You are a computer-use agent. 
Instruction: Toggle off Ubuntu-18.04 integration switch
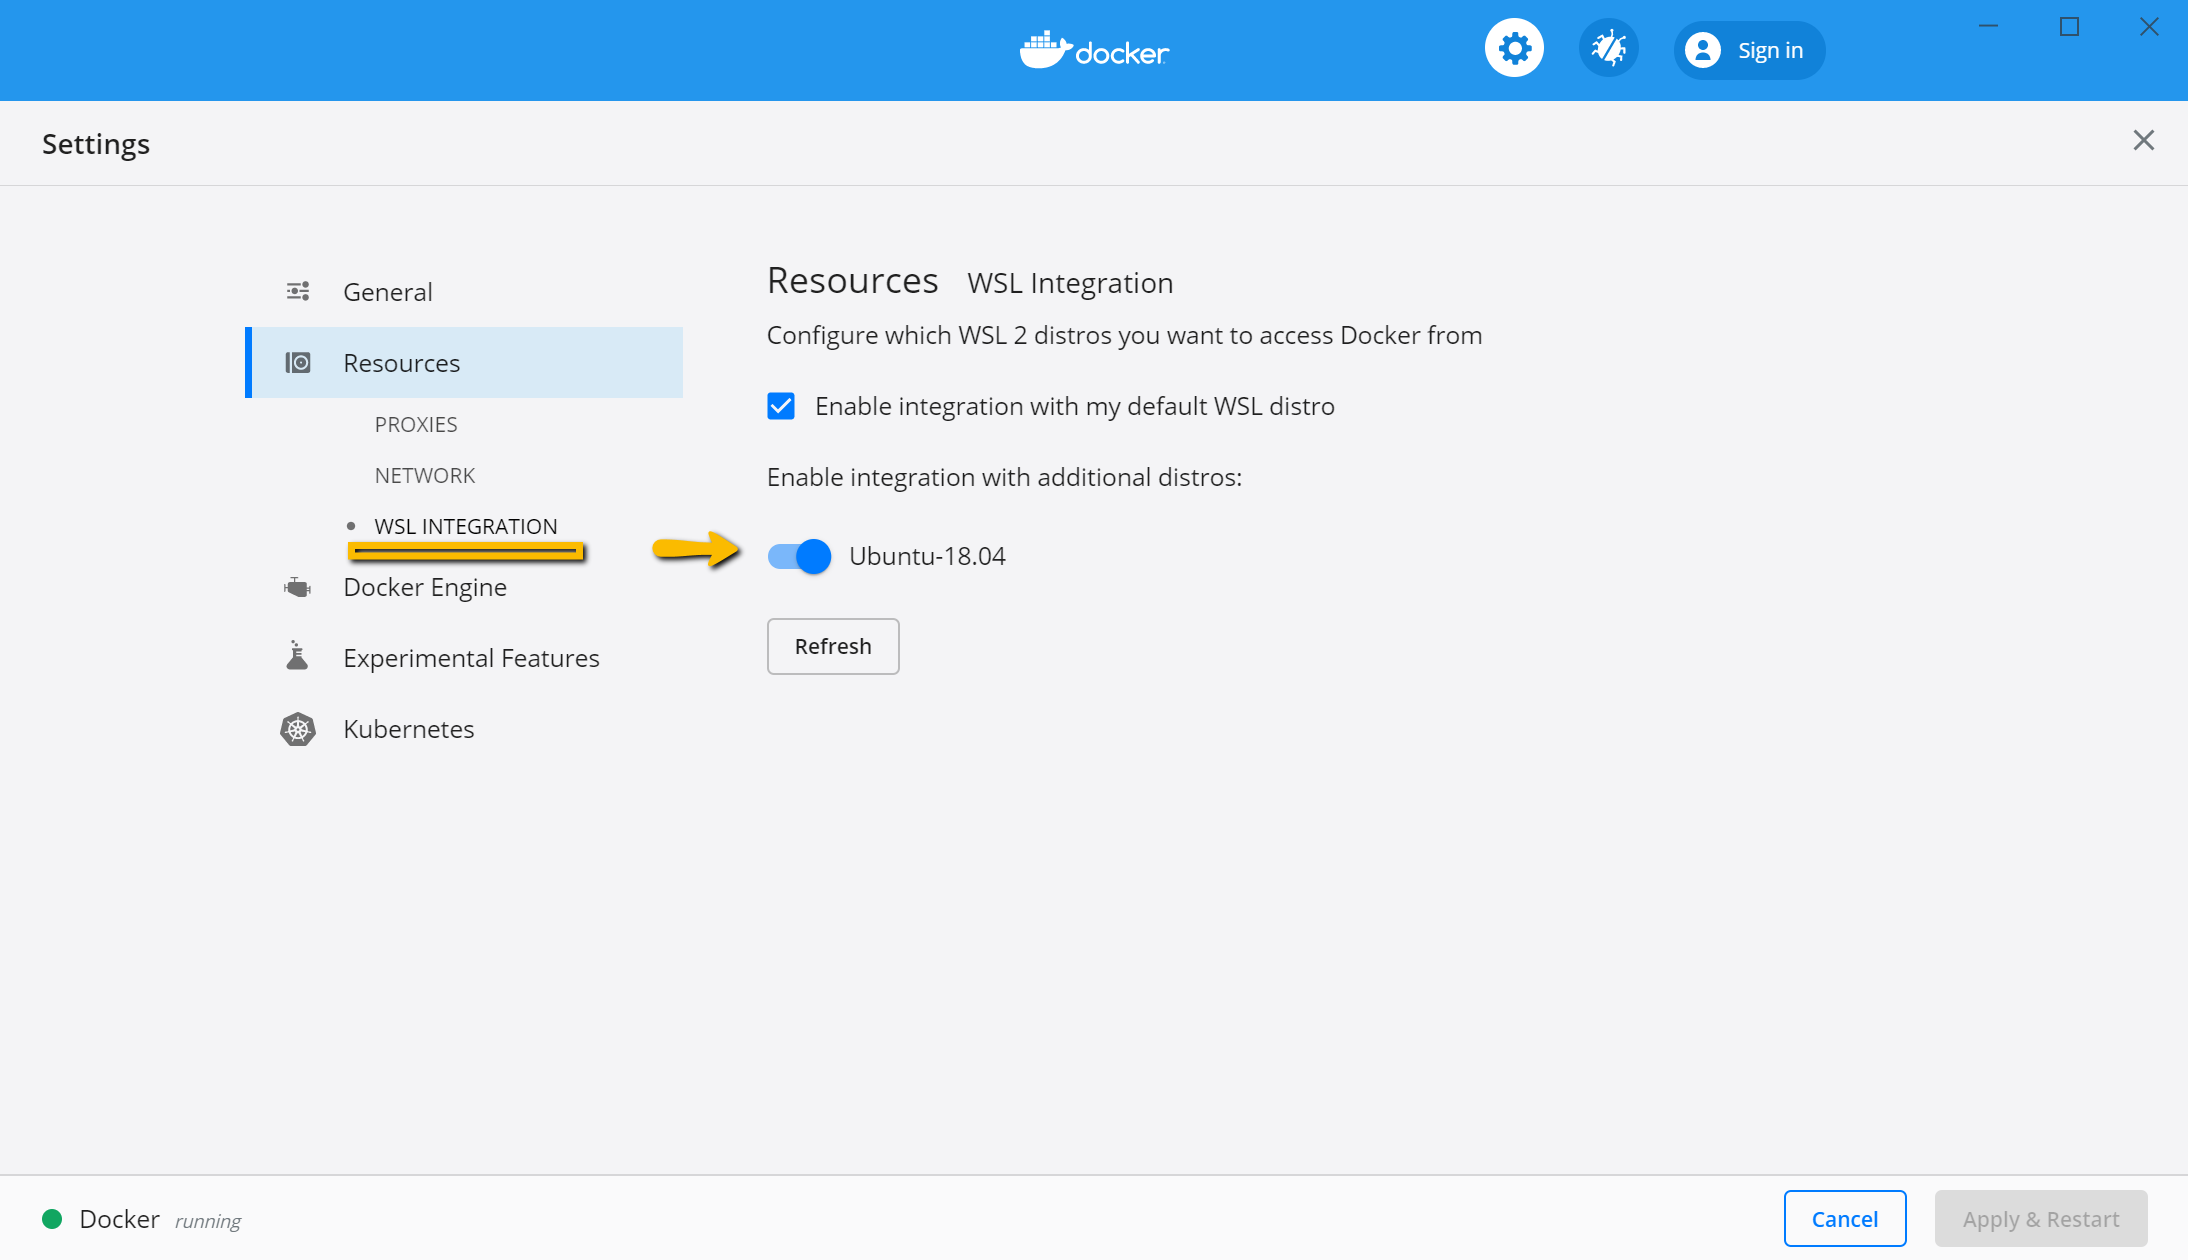click(x=799, y=556)
